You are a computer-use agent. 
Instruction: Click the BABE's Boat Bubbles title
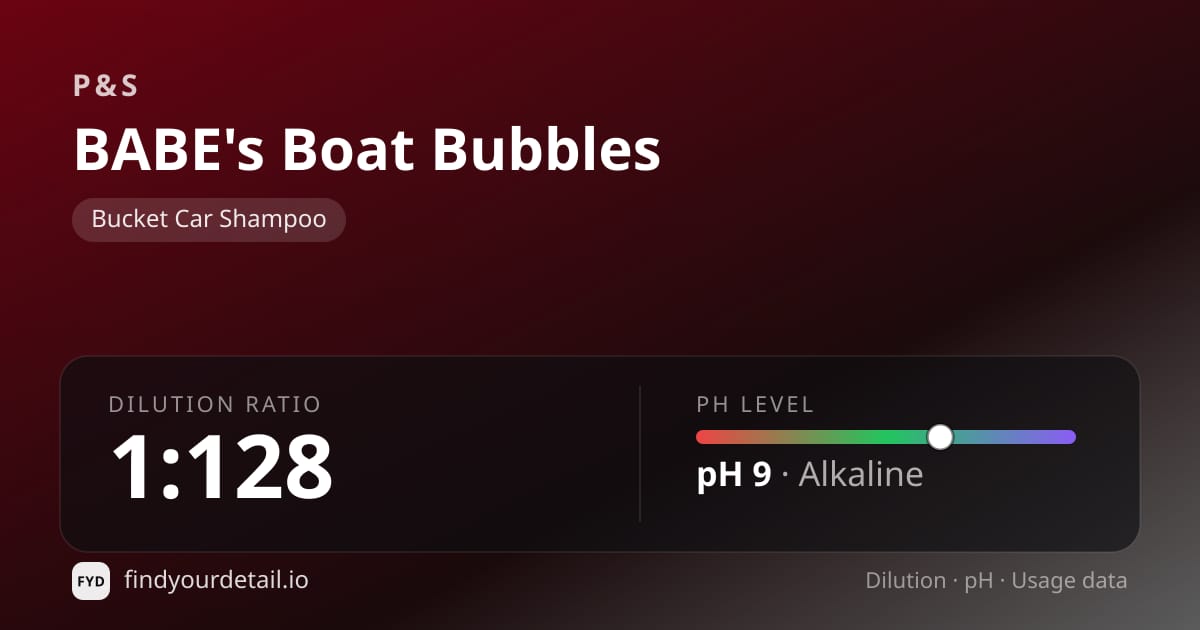[367, 149]
